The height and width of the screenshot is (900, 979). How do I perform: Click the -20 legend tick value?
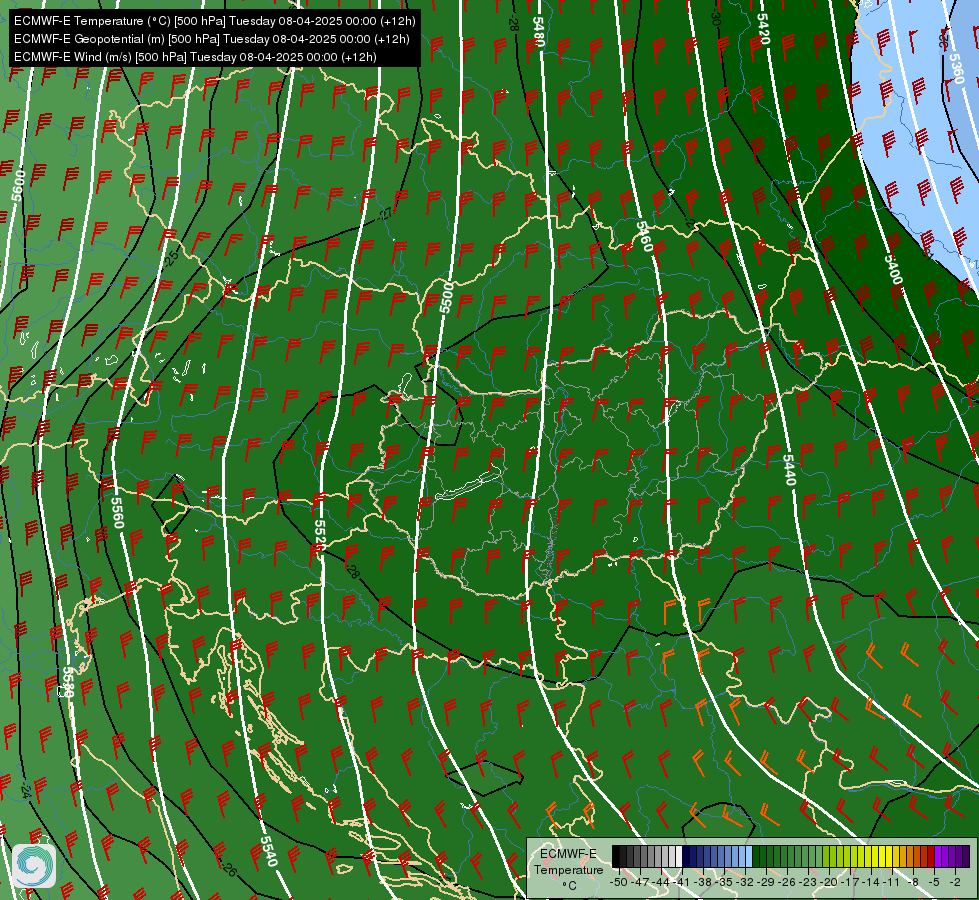[x=829, y=882]
